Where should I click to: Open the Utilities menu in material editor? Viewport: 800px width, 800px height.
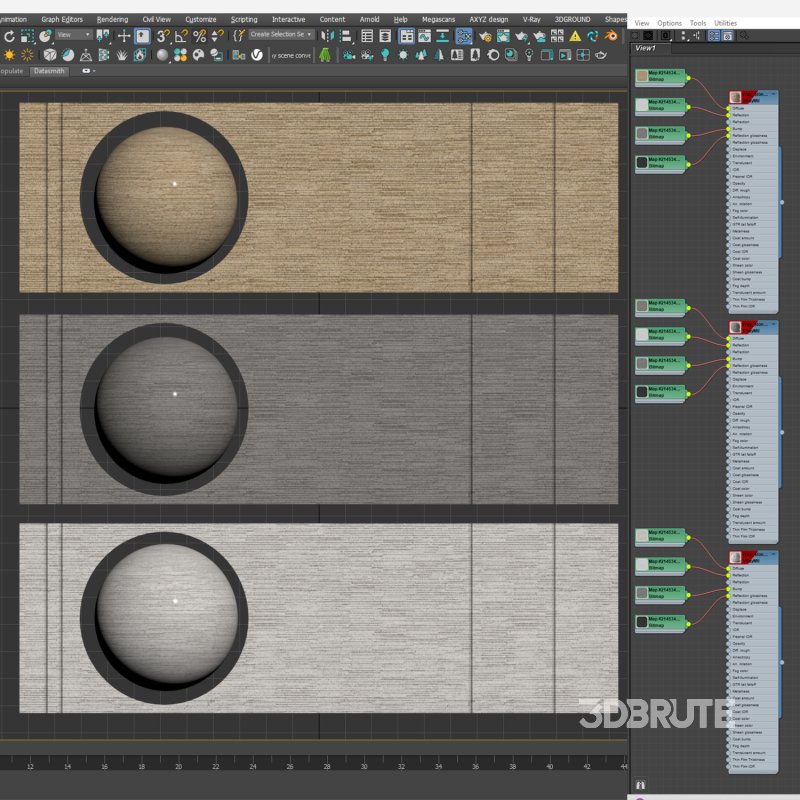pyautogui.click(x=725, y=23)
